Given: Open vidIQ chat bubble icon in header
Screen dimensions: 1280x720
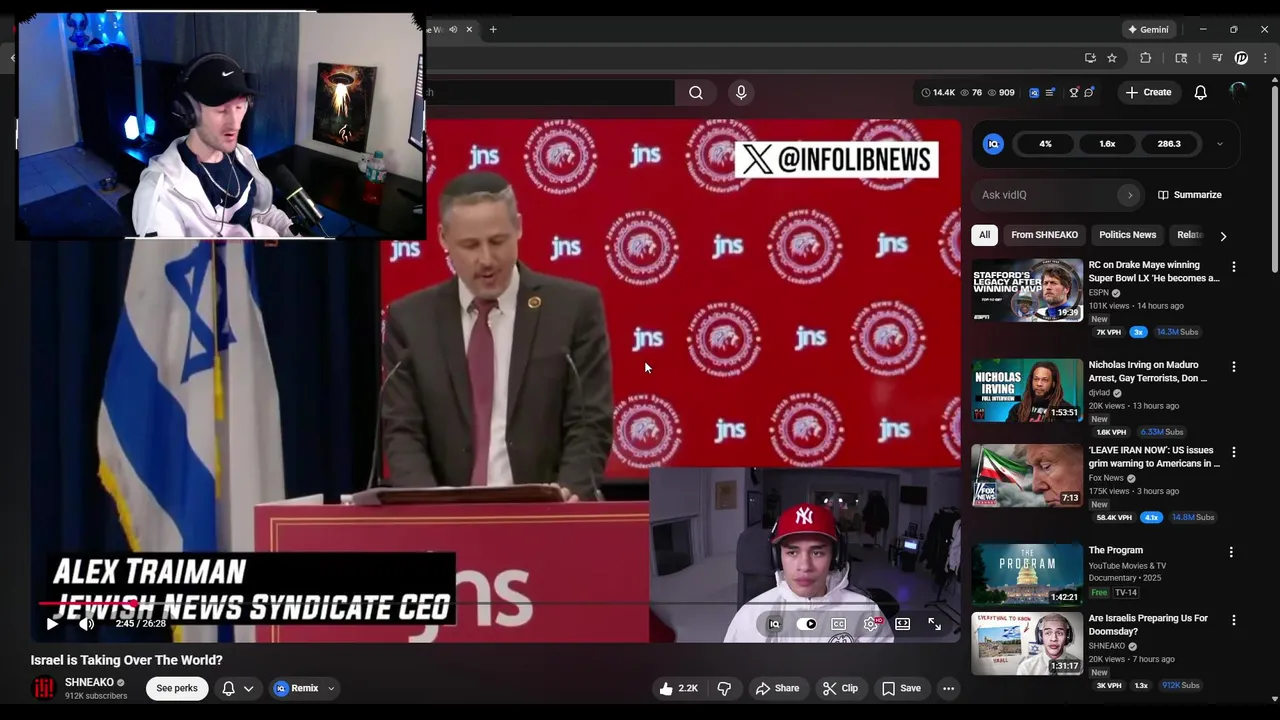Looking at the screenshot, I should [x=1089, y=93].
